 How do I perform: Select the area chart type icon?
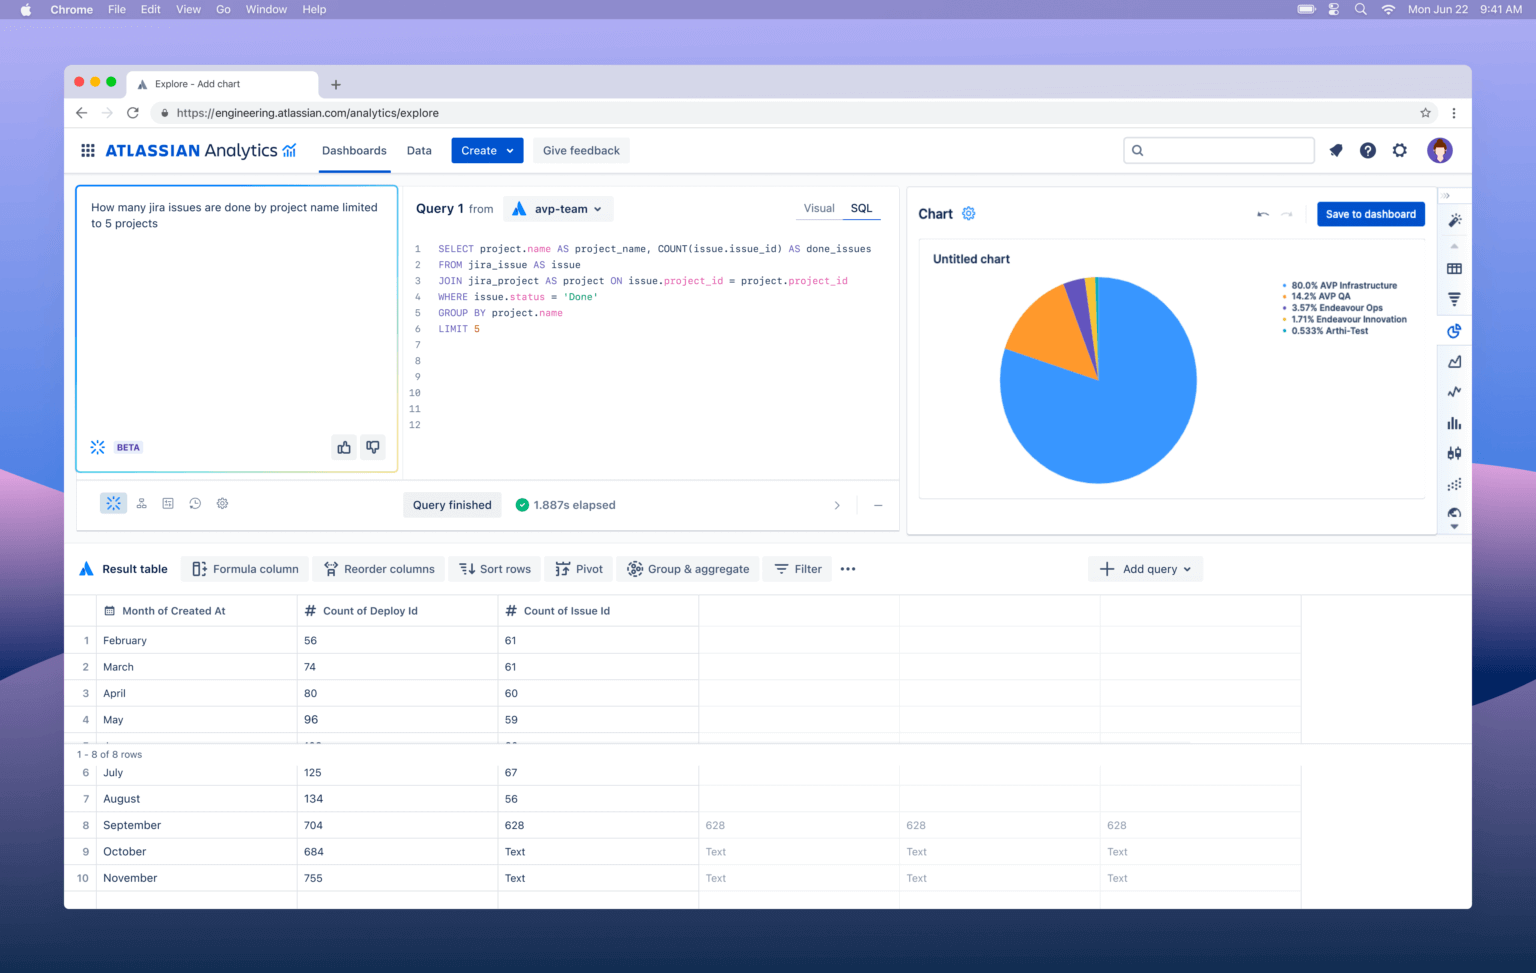[1454, 362]
